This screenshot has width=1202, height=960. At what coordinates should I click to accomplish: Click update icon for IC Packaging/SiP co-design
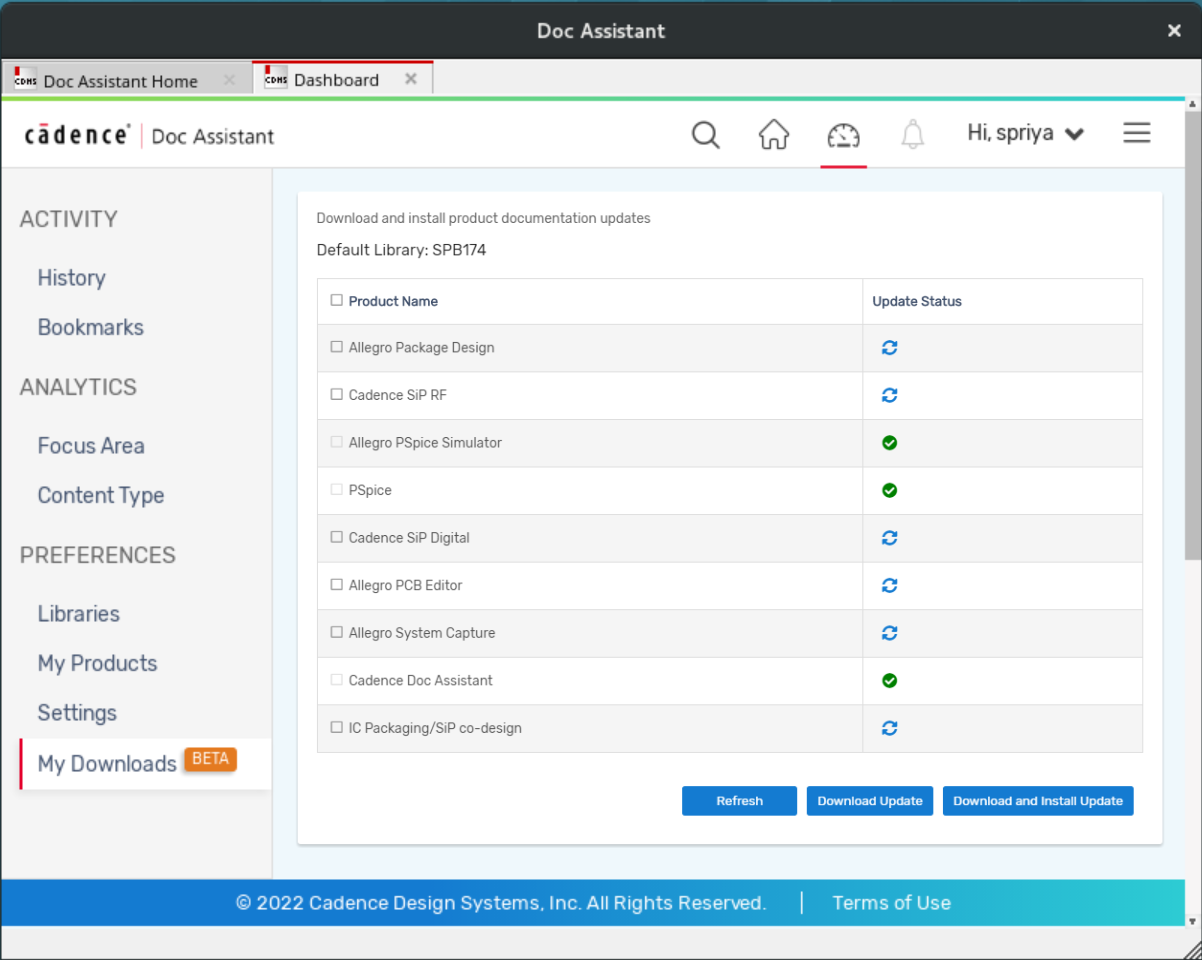[x=889, y=728]
